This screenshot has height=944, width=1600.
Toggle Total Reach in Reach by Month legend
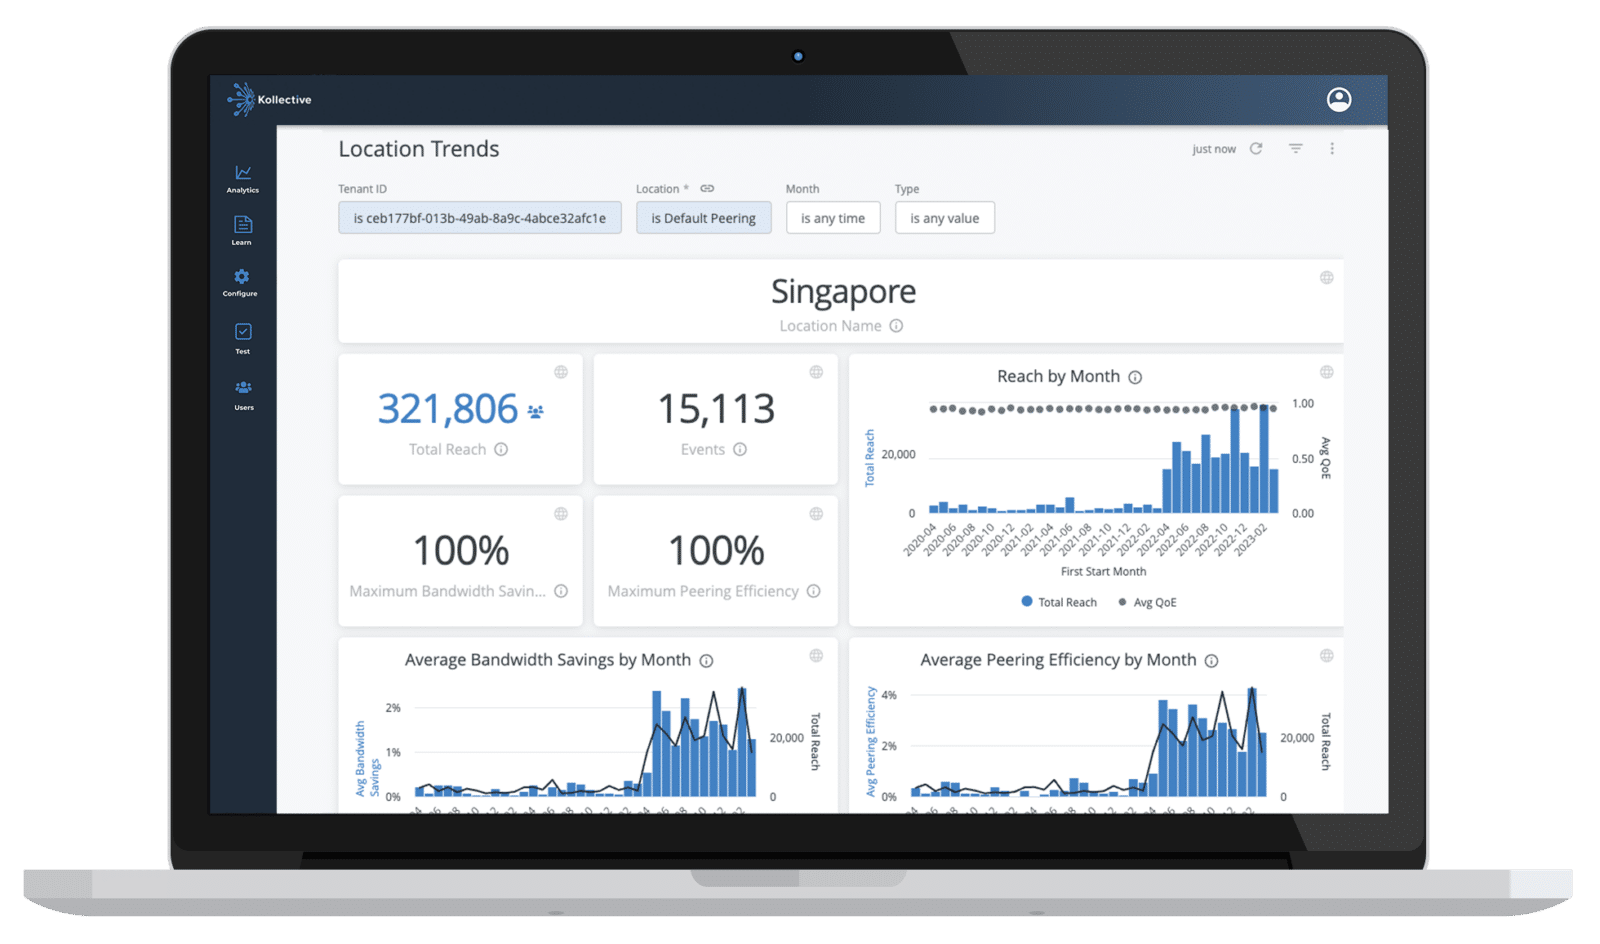pos(1057,601)
